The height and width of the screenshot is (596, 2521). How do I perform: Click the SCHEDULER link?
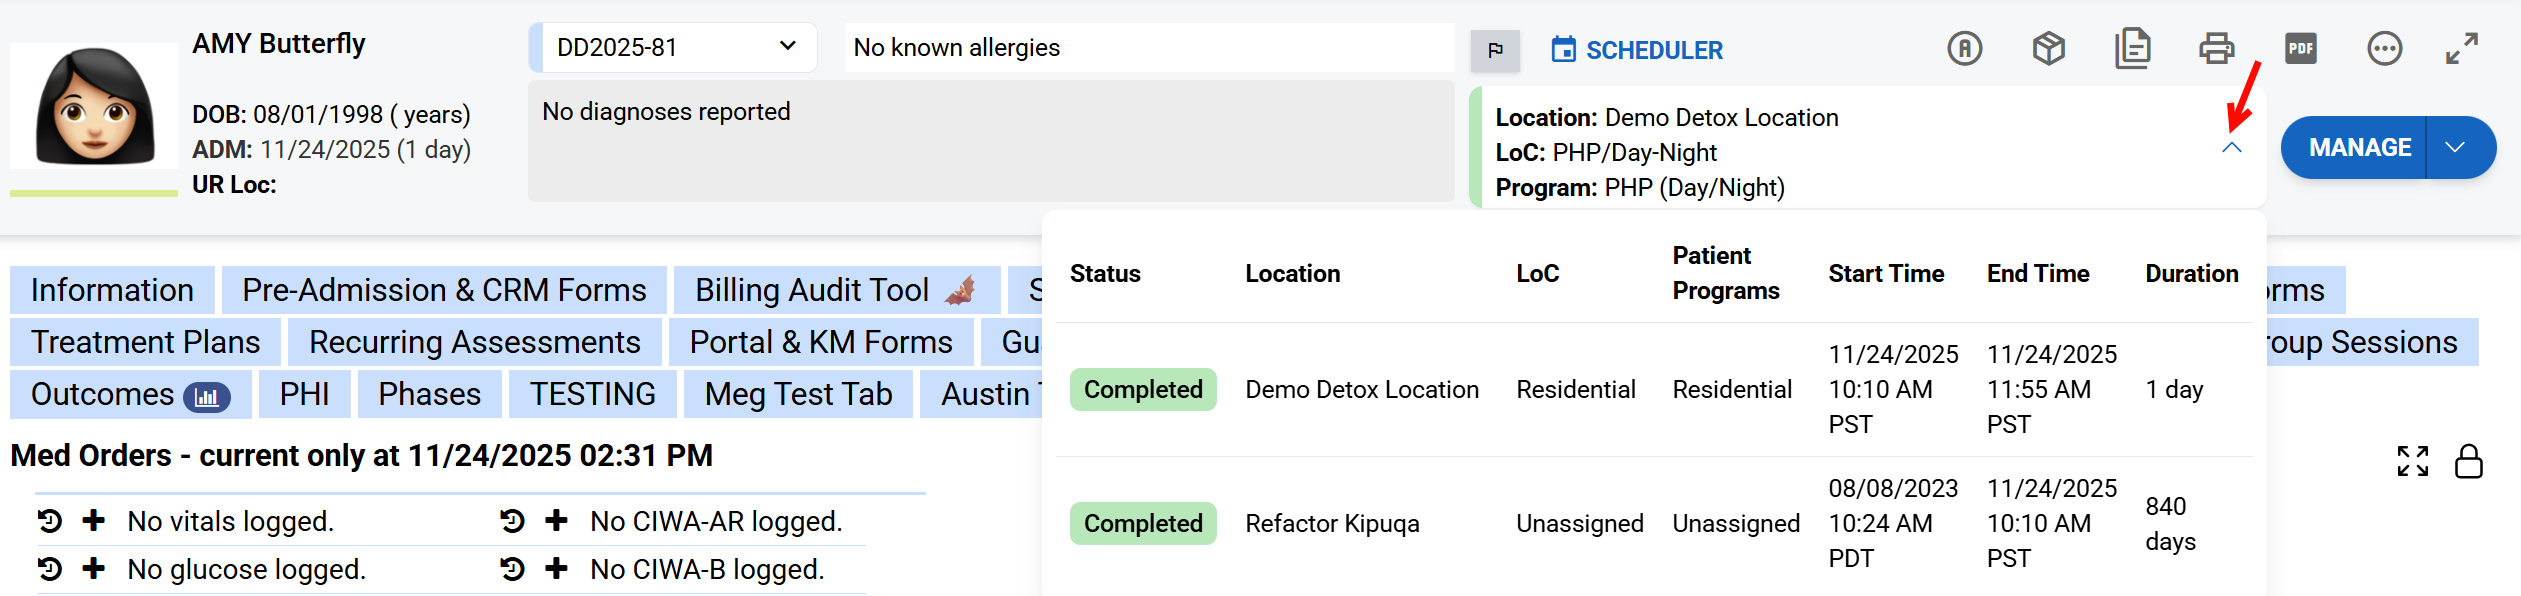(x=1637, y=50)
